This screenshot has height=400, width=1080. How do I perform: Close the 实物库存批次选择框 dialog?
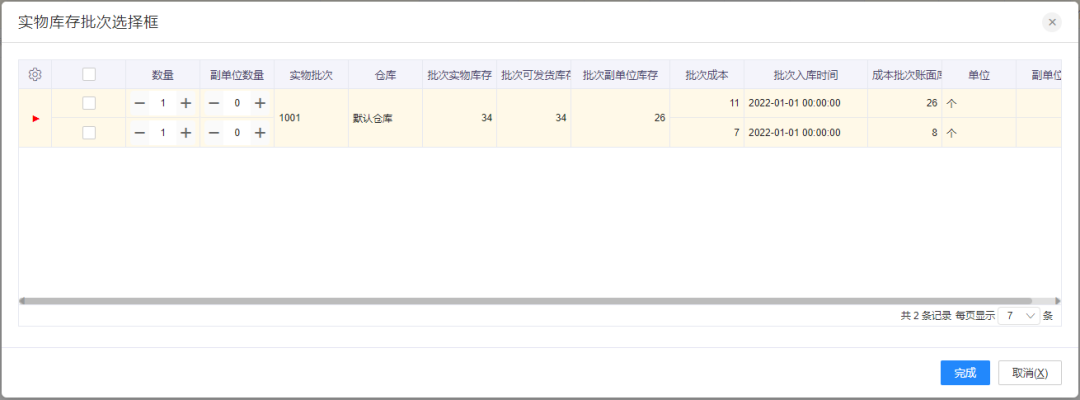tap(1051, 22)
